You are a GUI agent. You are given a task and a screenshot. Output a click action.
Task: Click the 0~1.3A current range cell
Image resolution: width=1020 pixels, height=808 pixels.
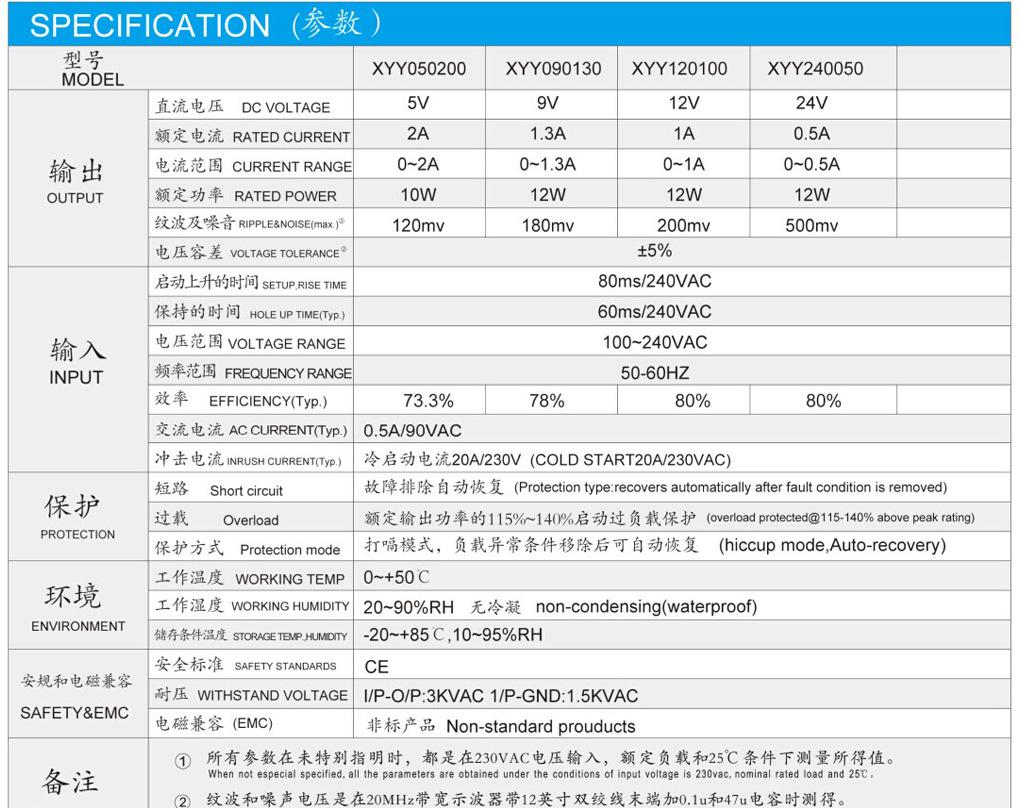pos(548,164)
